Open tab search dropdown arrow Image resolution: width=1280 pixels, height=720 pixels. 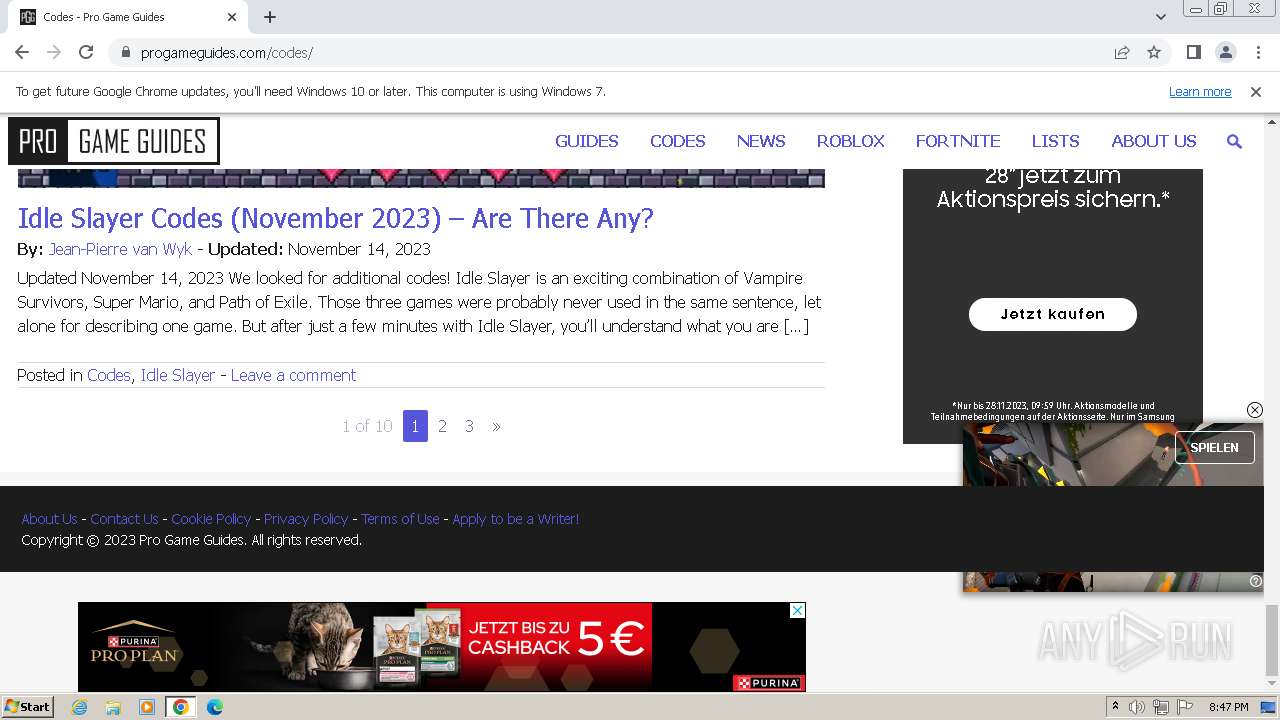coord(1160,17)
